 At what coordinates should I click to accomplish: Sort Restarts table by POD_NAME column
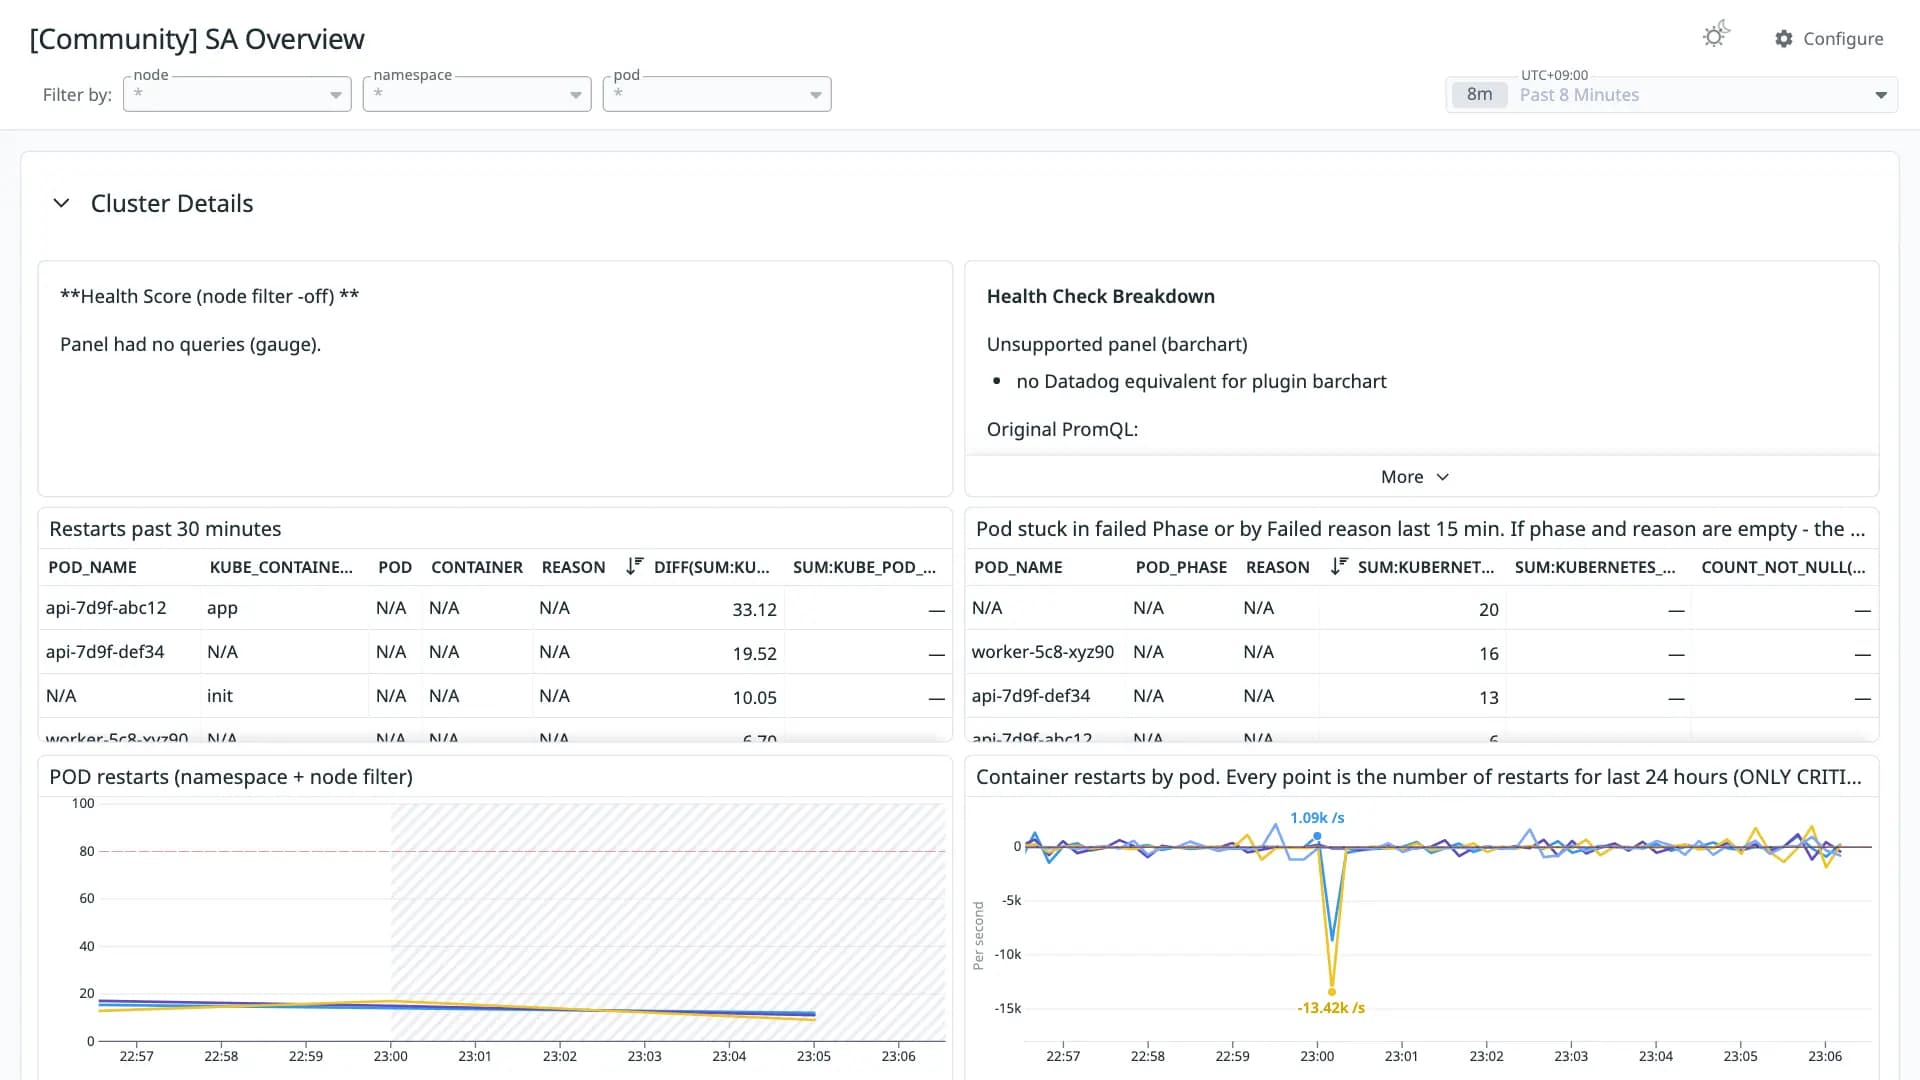point(93,567)
